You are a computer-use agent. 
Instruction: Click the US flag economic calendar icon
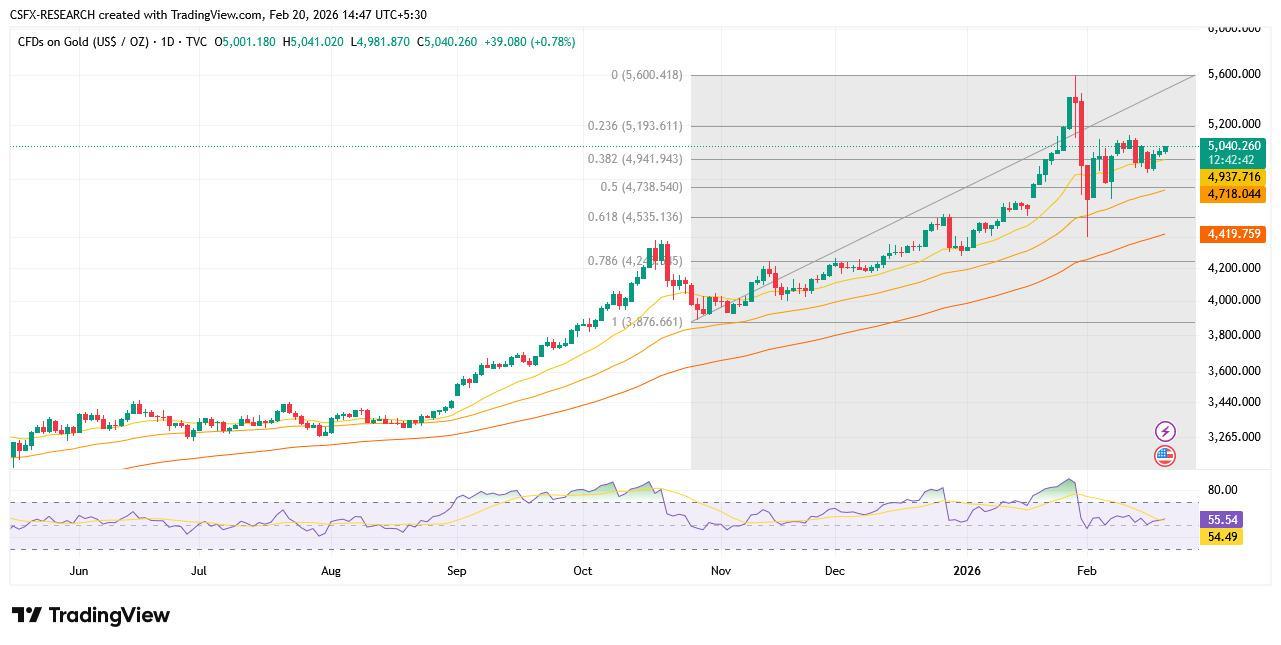[x=1164, y=456]
